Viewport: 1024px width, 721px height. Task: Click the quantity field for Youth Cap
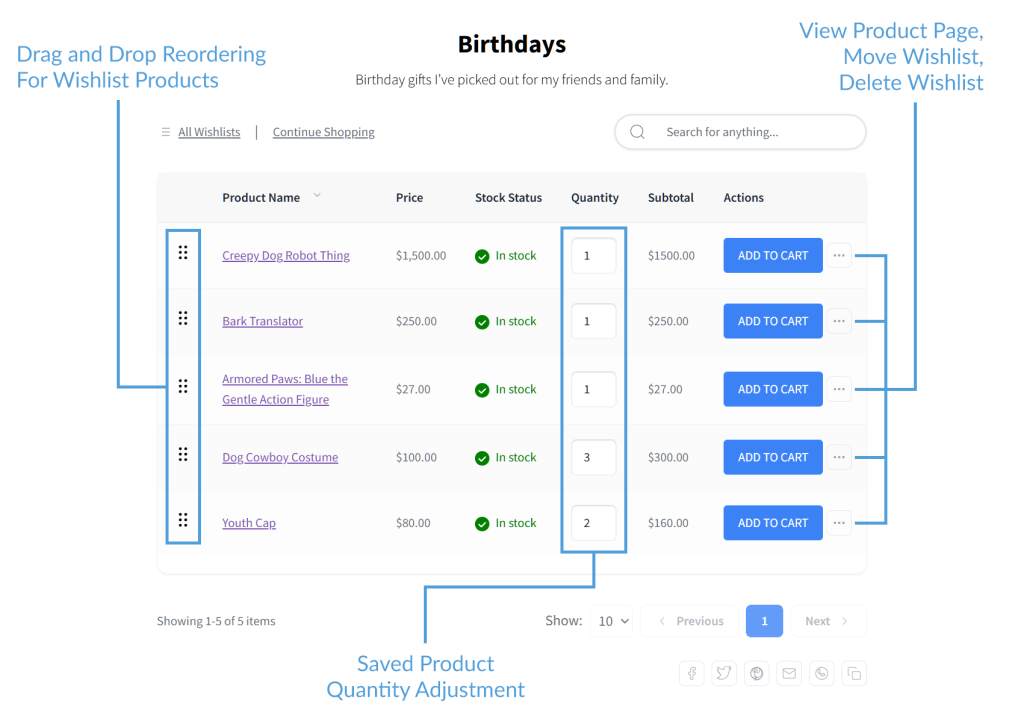tap(593, 522)
